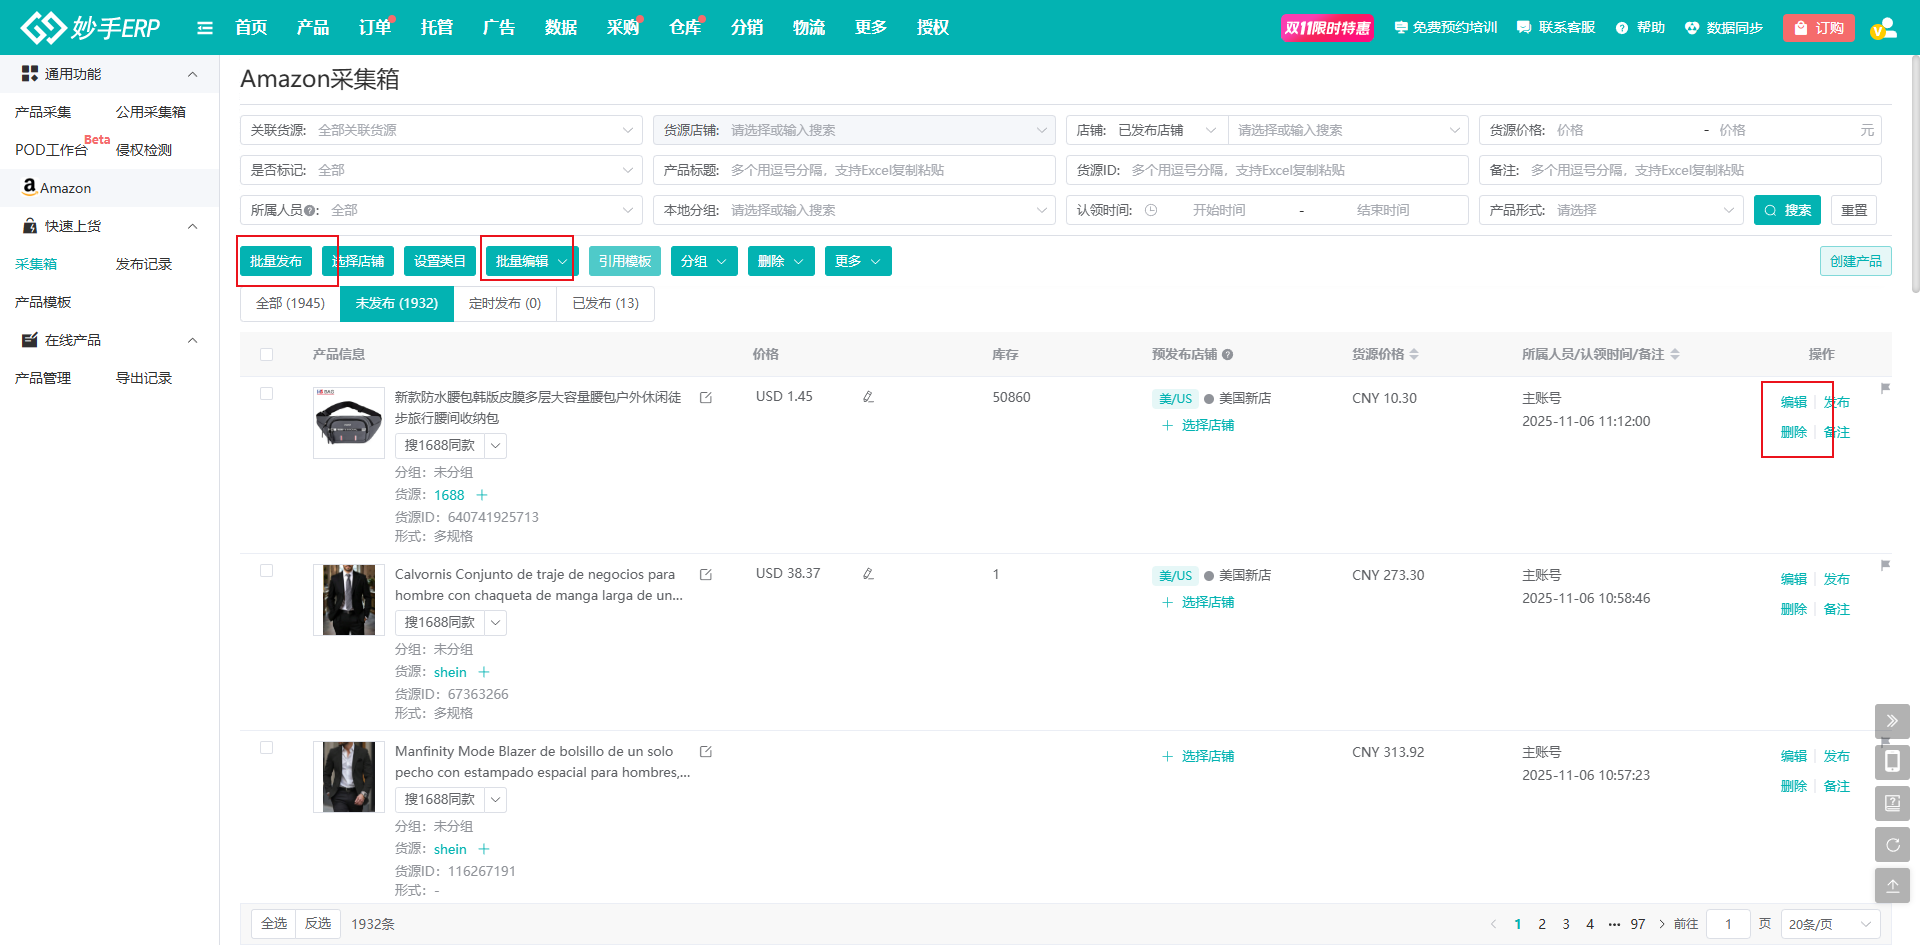Open the 关联货源 filter dropdown

tap(440, 130)
